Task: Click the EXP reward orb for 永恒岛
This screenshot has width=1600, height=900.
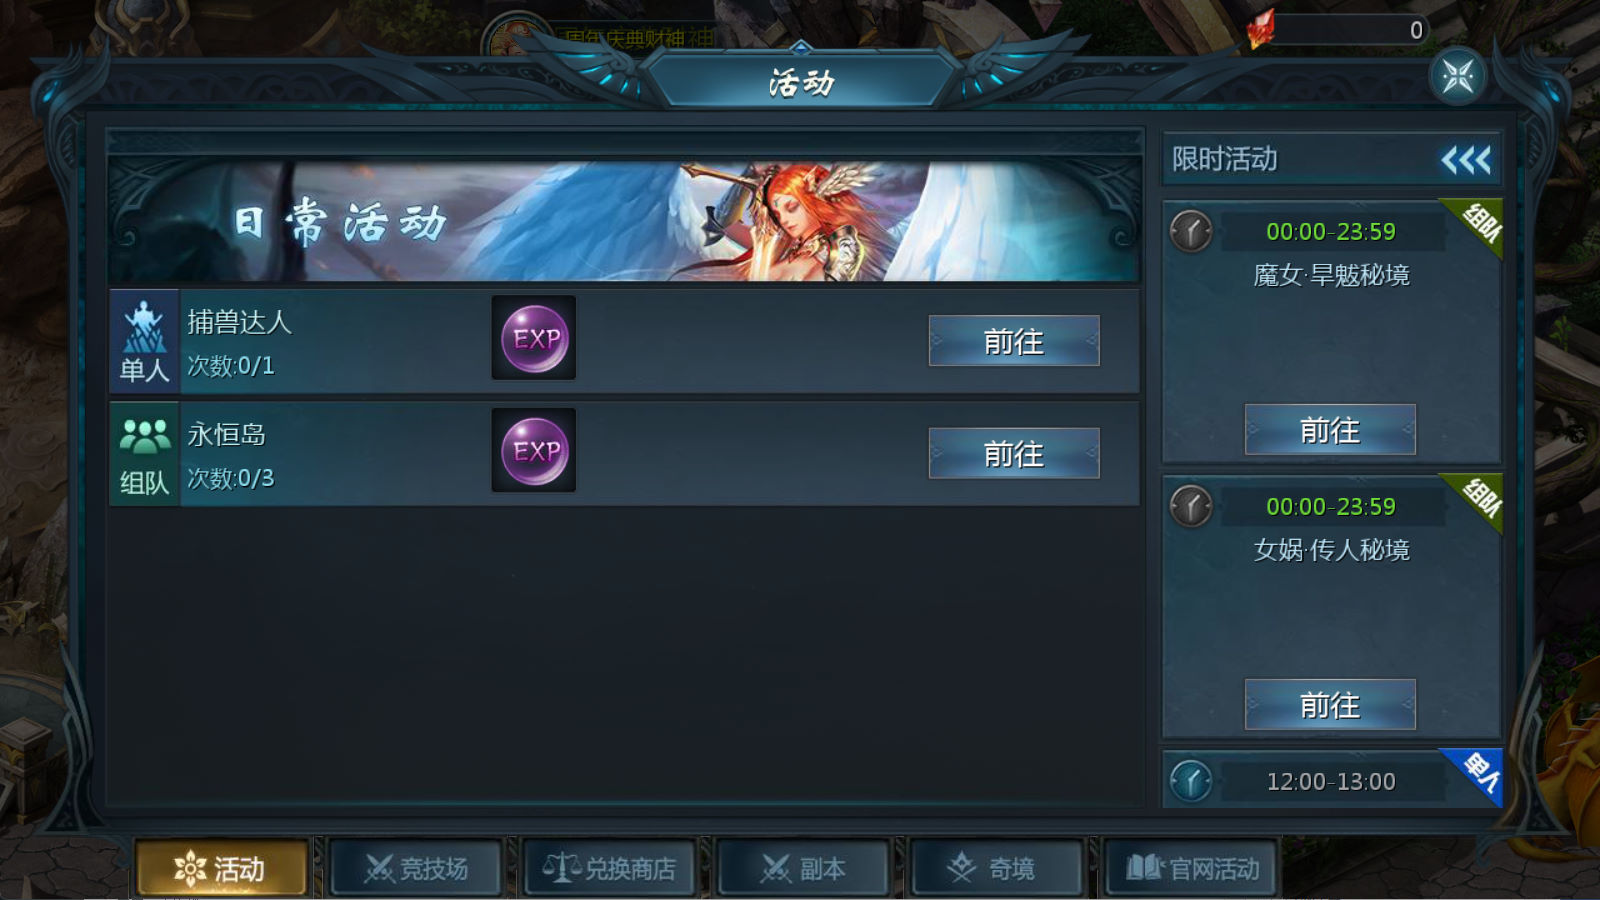Action: [x=534, y=451]
